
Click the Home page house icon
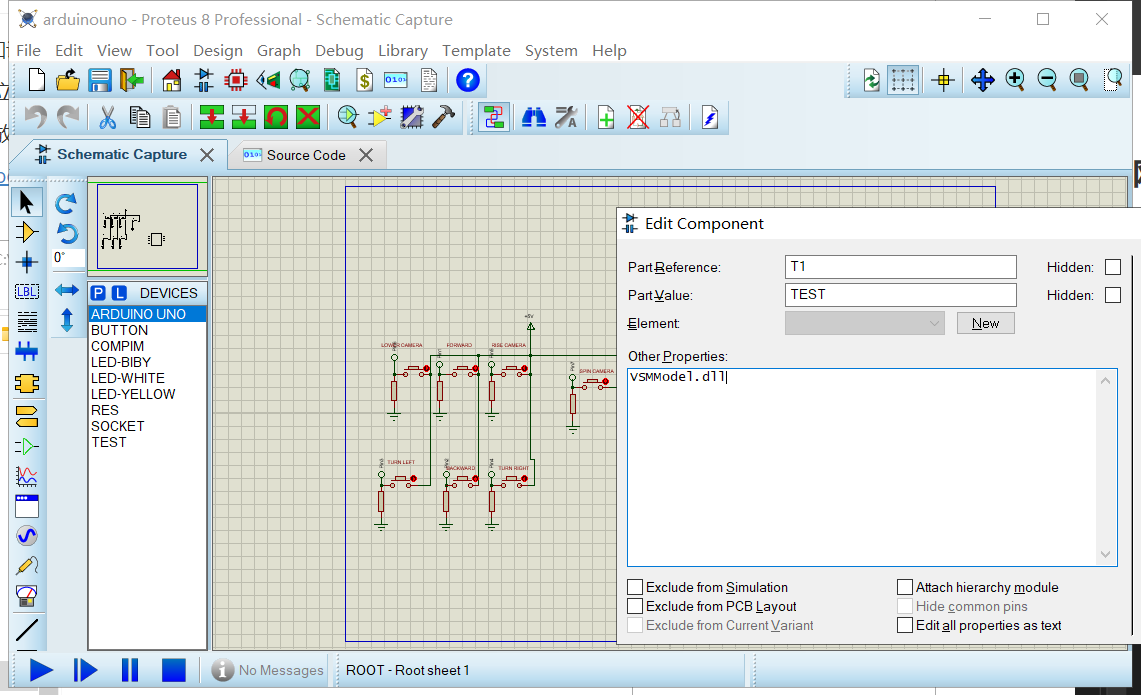172,80
